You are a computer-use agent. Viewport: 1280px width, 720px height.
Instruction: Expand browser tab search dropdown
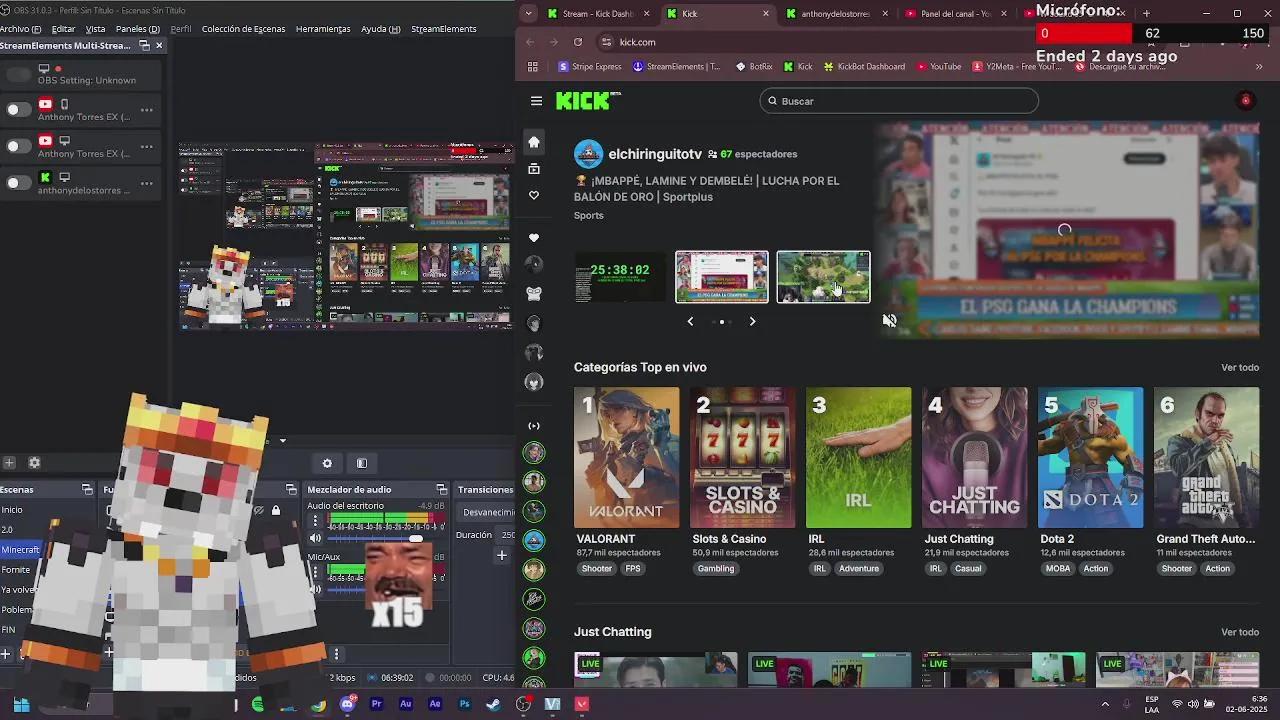point(528,14)
